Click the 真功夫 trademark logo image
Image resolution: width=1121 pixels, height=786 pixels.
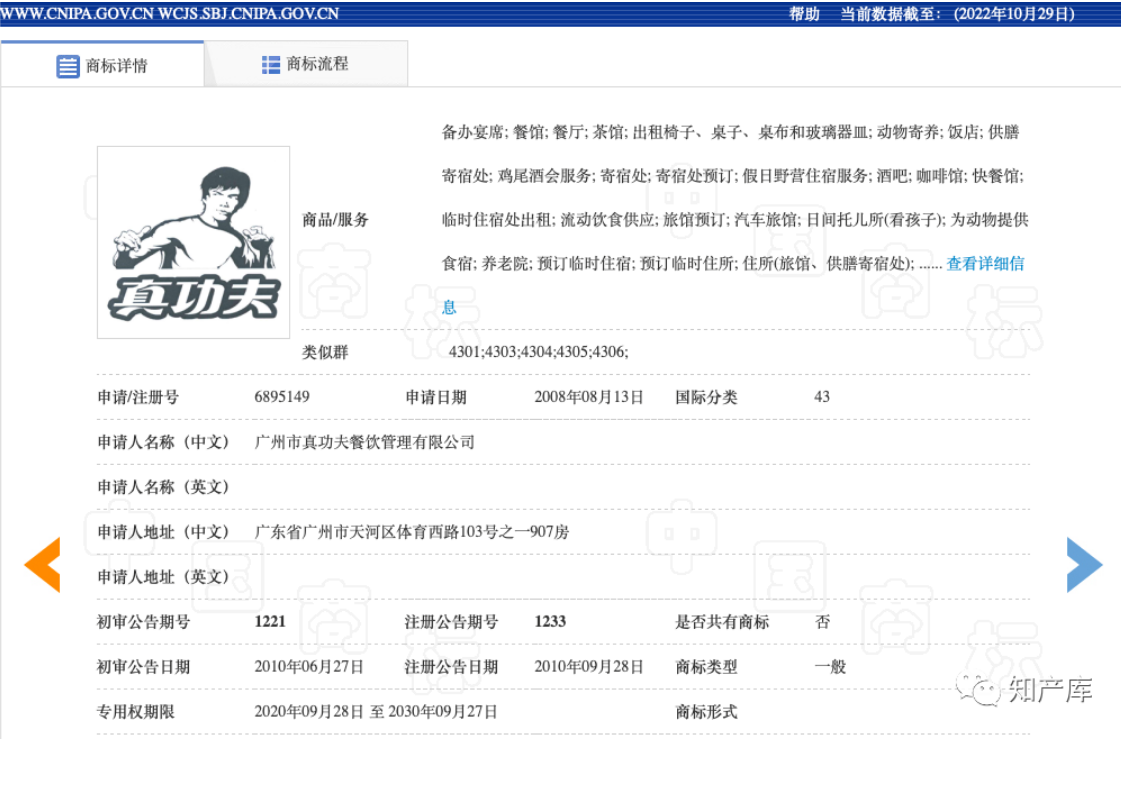(193, 242)
